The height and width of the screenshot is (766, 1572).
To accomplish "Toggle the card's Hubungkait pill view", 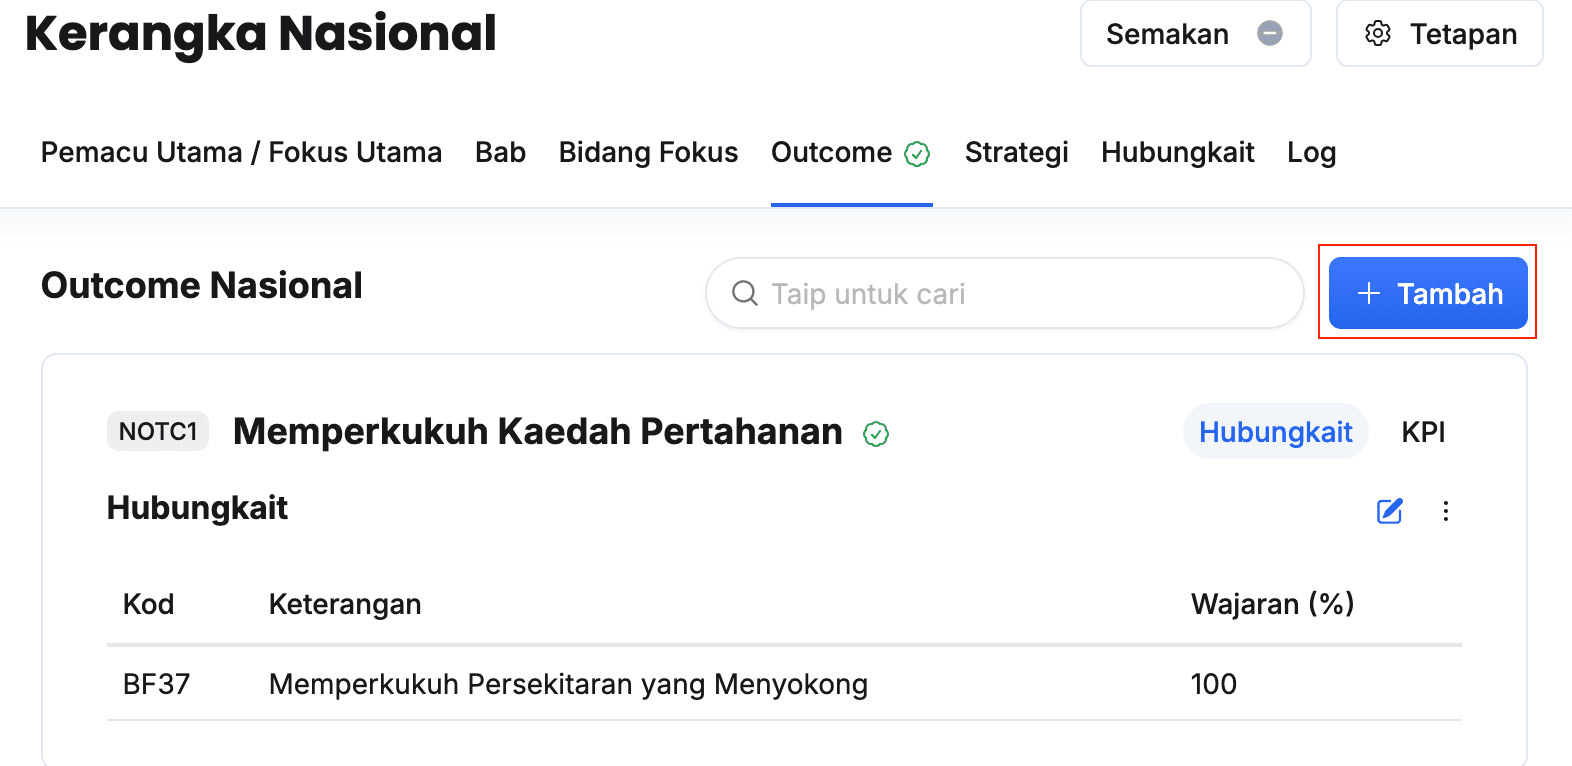I will (x=1276, y=432).
